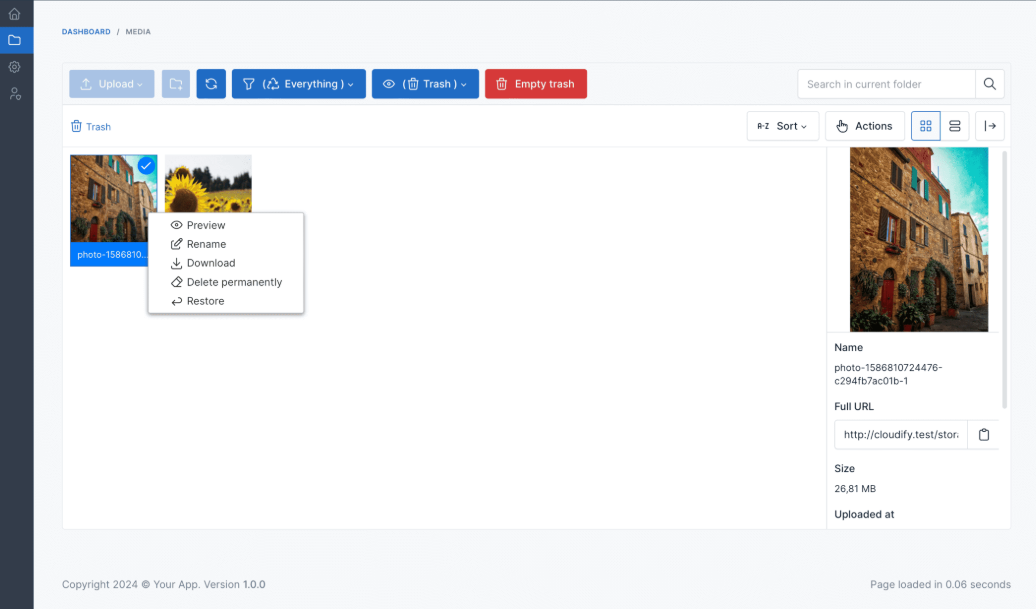Focus the Search in current folder field
This screenshot has height=609, width=1036.
point(886,84)
